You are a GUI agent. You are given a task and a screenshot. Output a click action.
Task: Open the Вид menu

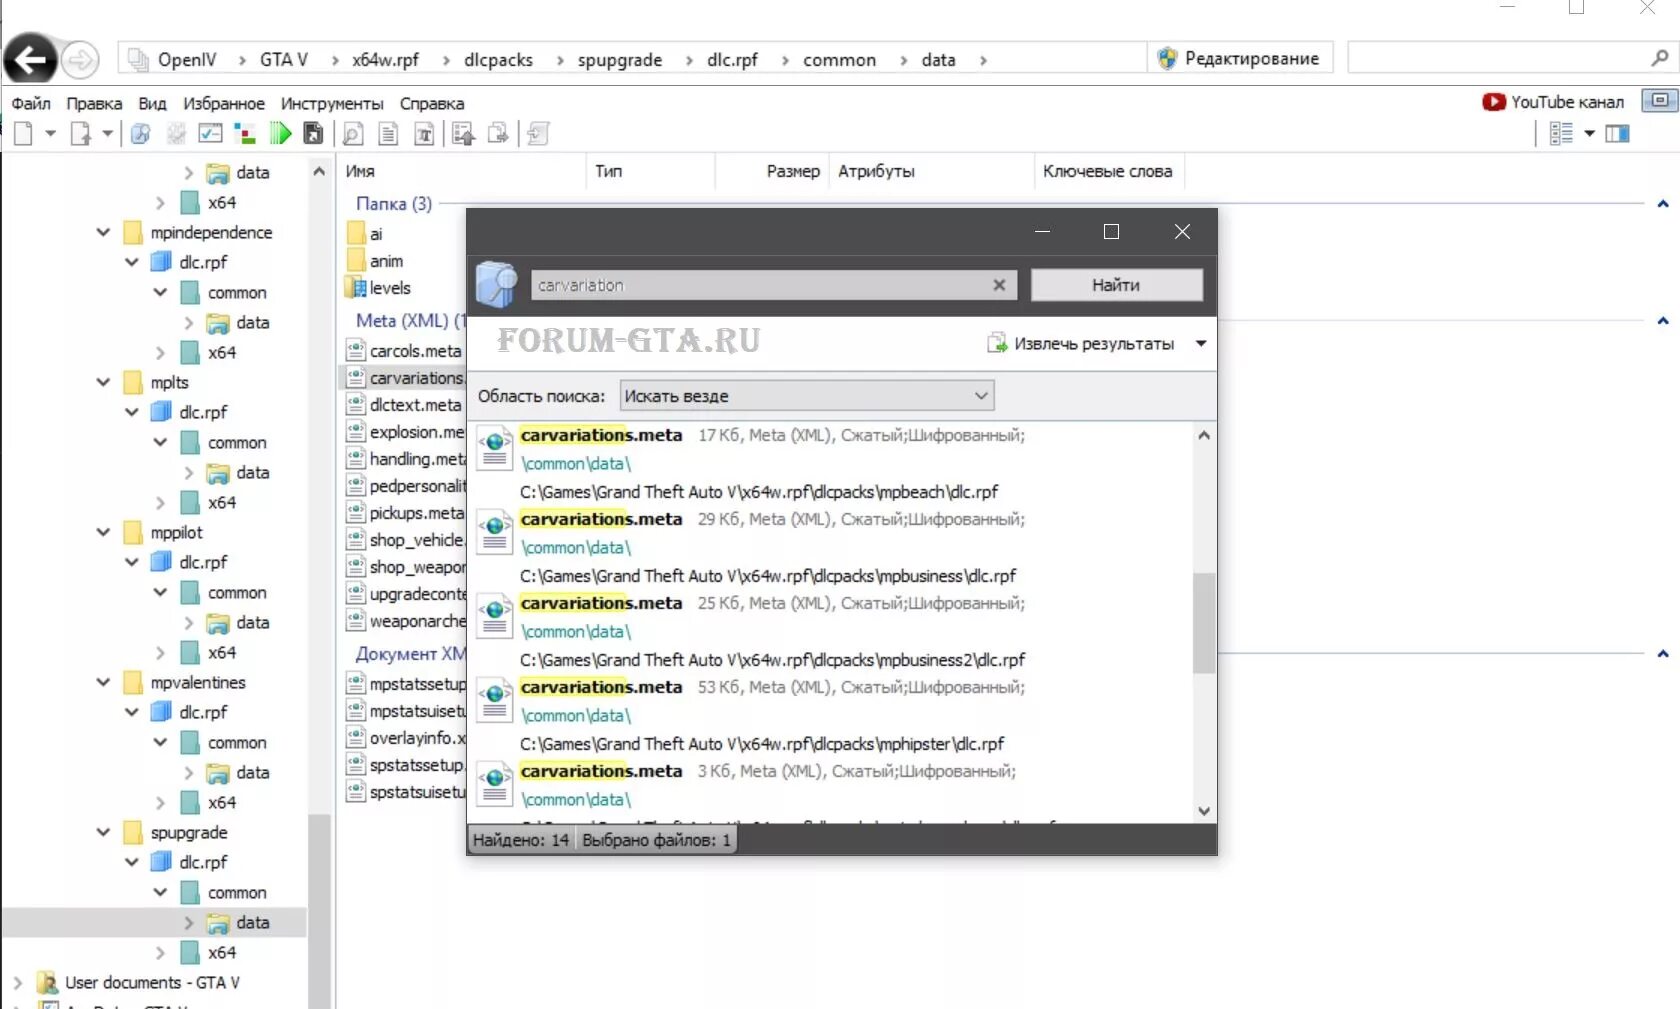152,103
